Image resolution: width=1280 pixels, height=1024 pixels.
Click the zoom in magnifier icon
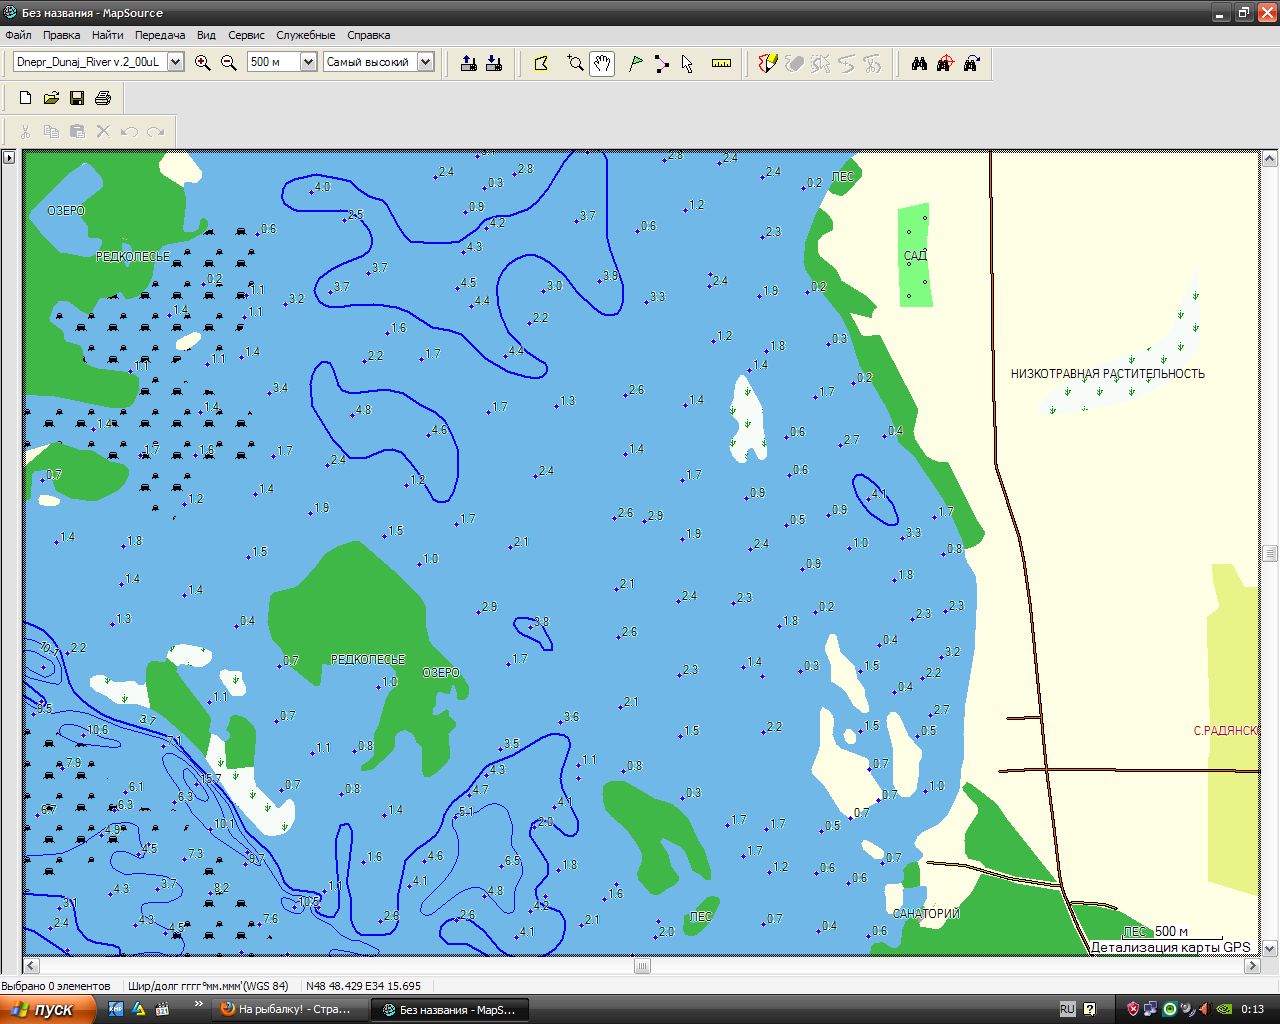(203, 63)
